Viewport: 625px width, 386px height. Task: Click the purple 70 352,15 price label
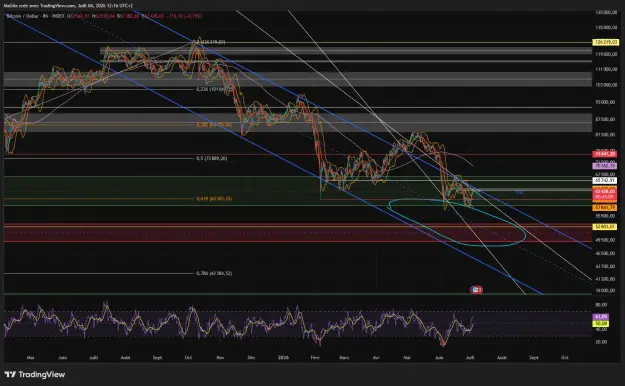coord(605,165)
